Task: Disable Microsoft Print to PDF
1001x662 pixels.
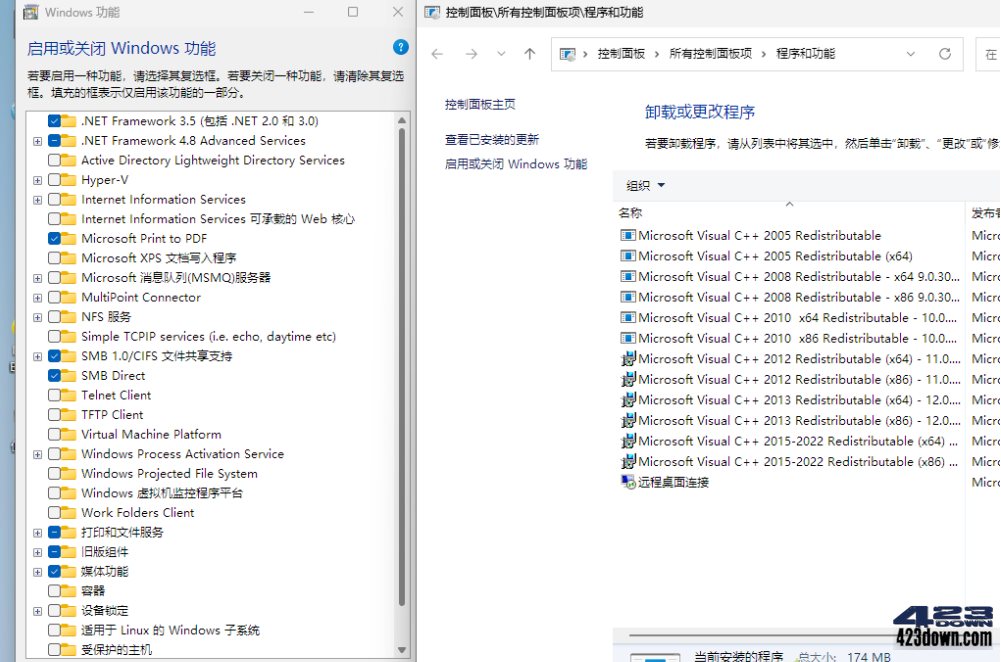Action: (x=55, y=238)
